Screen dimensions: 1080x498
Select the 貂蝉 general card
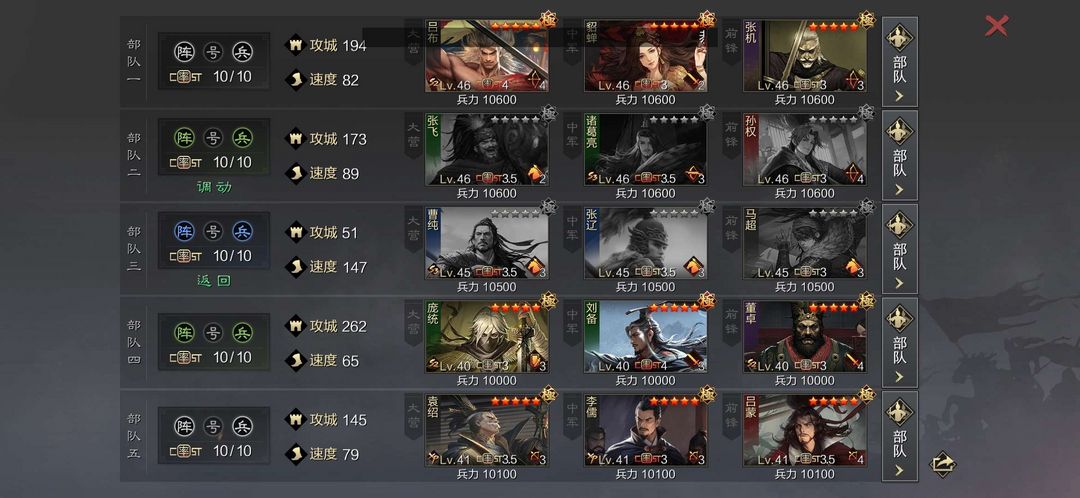click(x=645, y=56)
